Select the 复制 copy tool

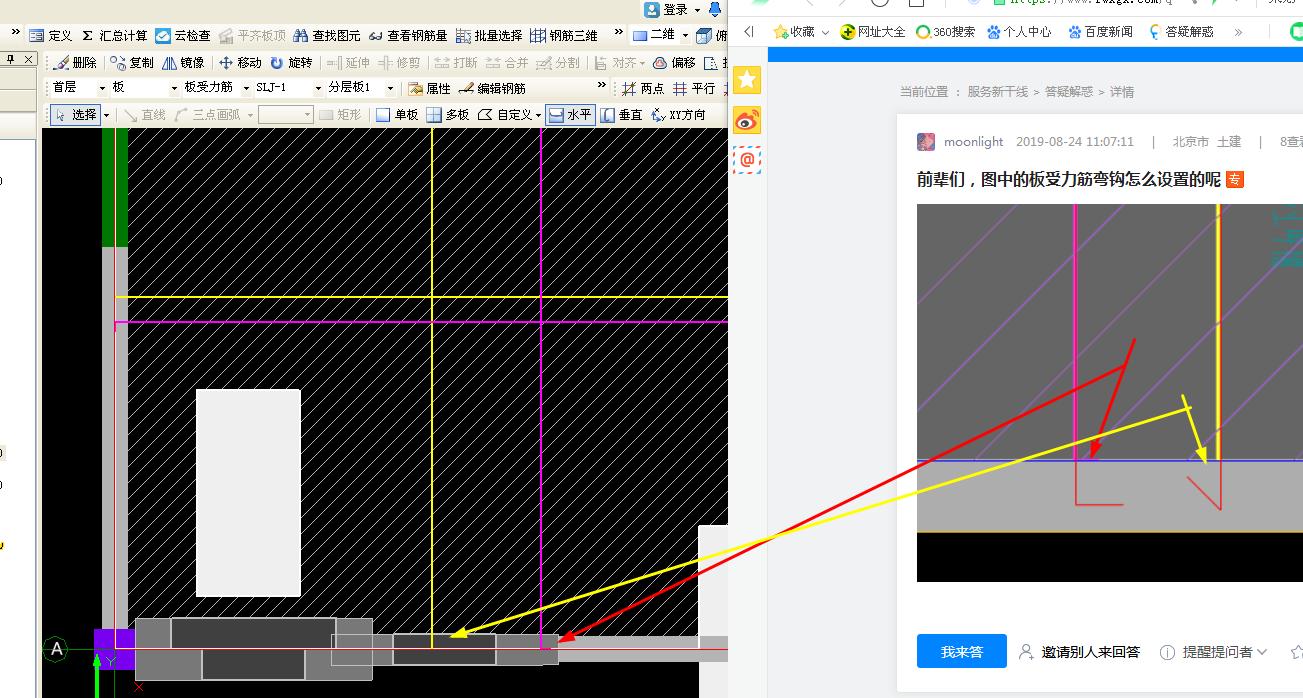click(x=132, y=62)
